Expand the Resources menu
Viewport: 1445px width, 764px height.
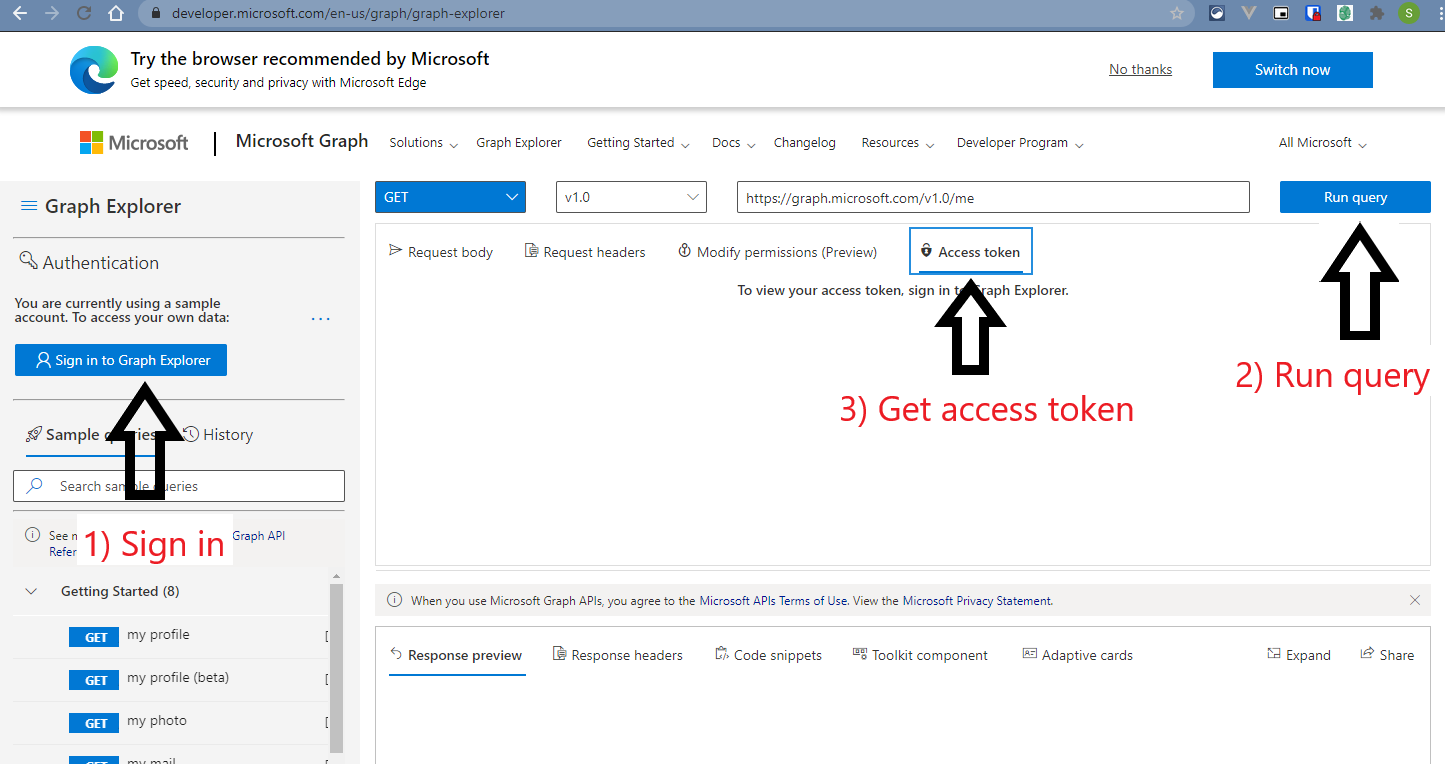tap(898, 143)
